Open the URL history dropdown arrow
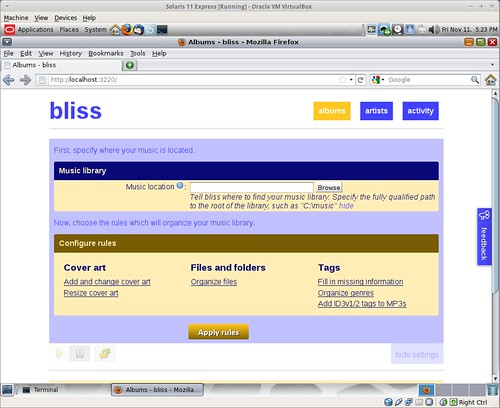 [351, 80]
